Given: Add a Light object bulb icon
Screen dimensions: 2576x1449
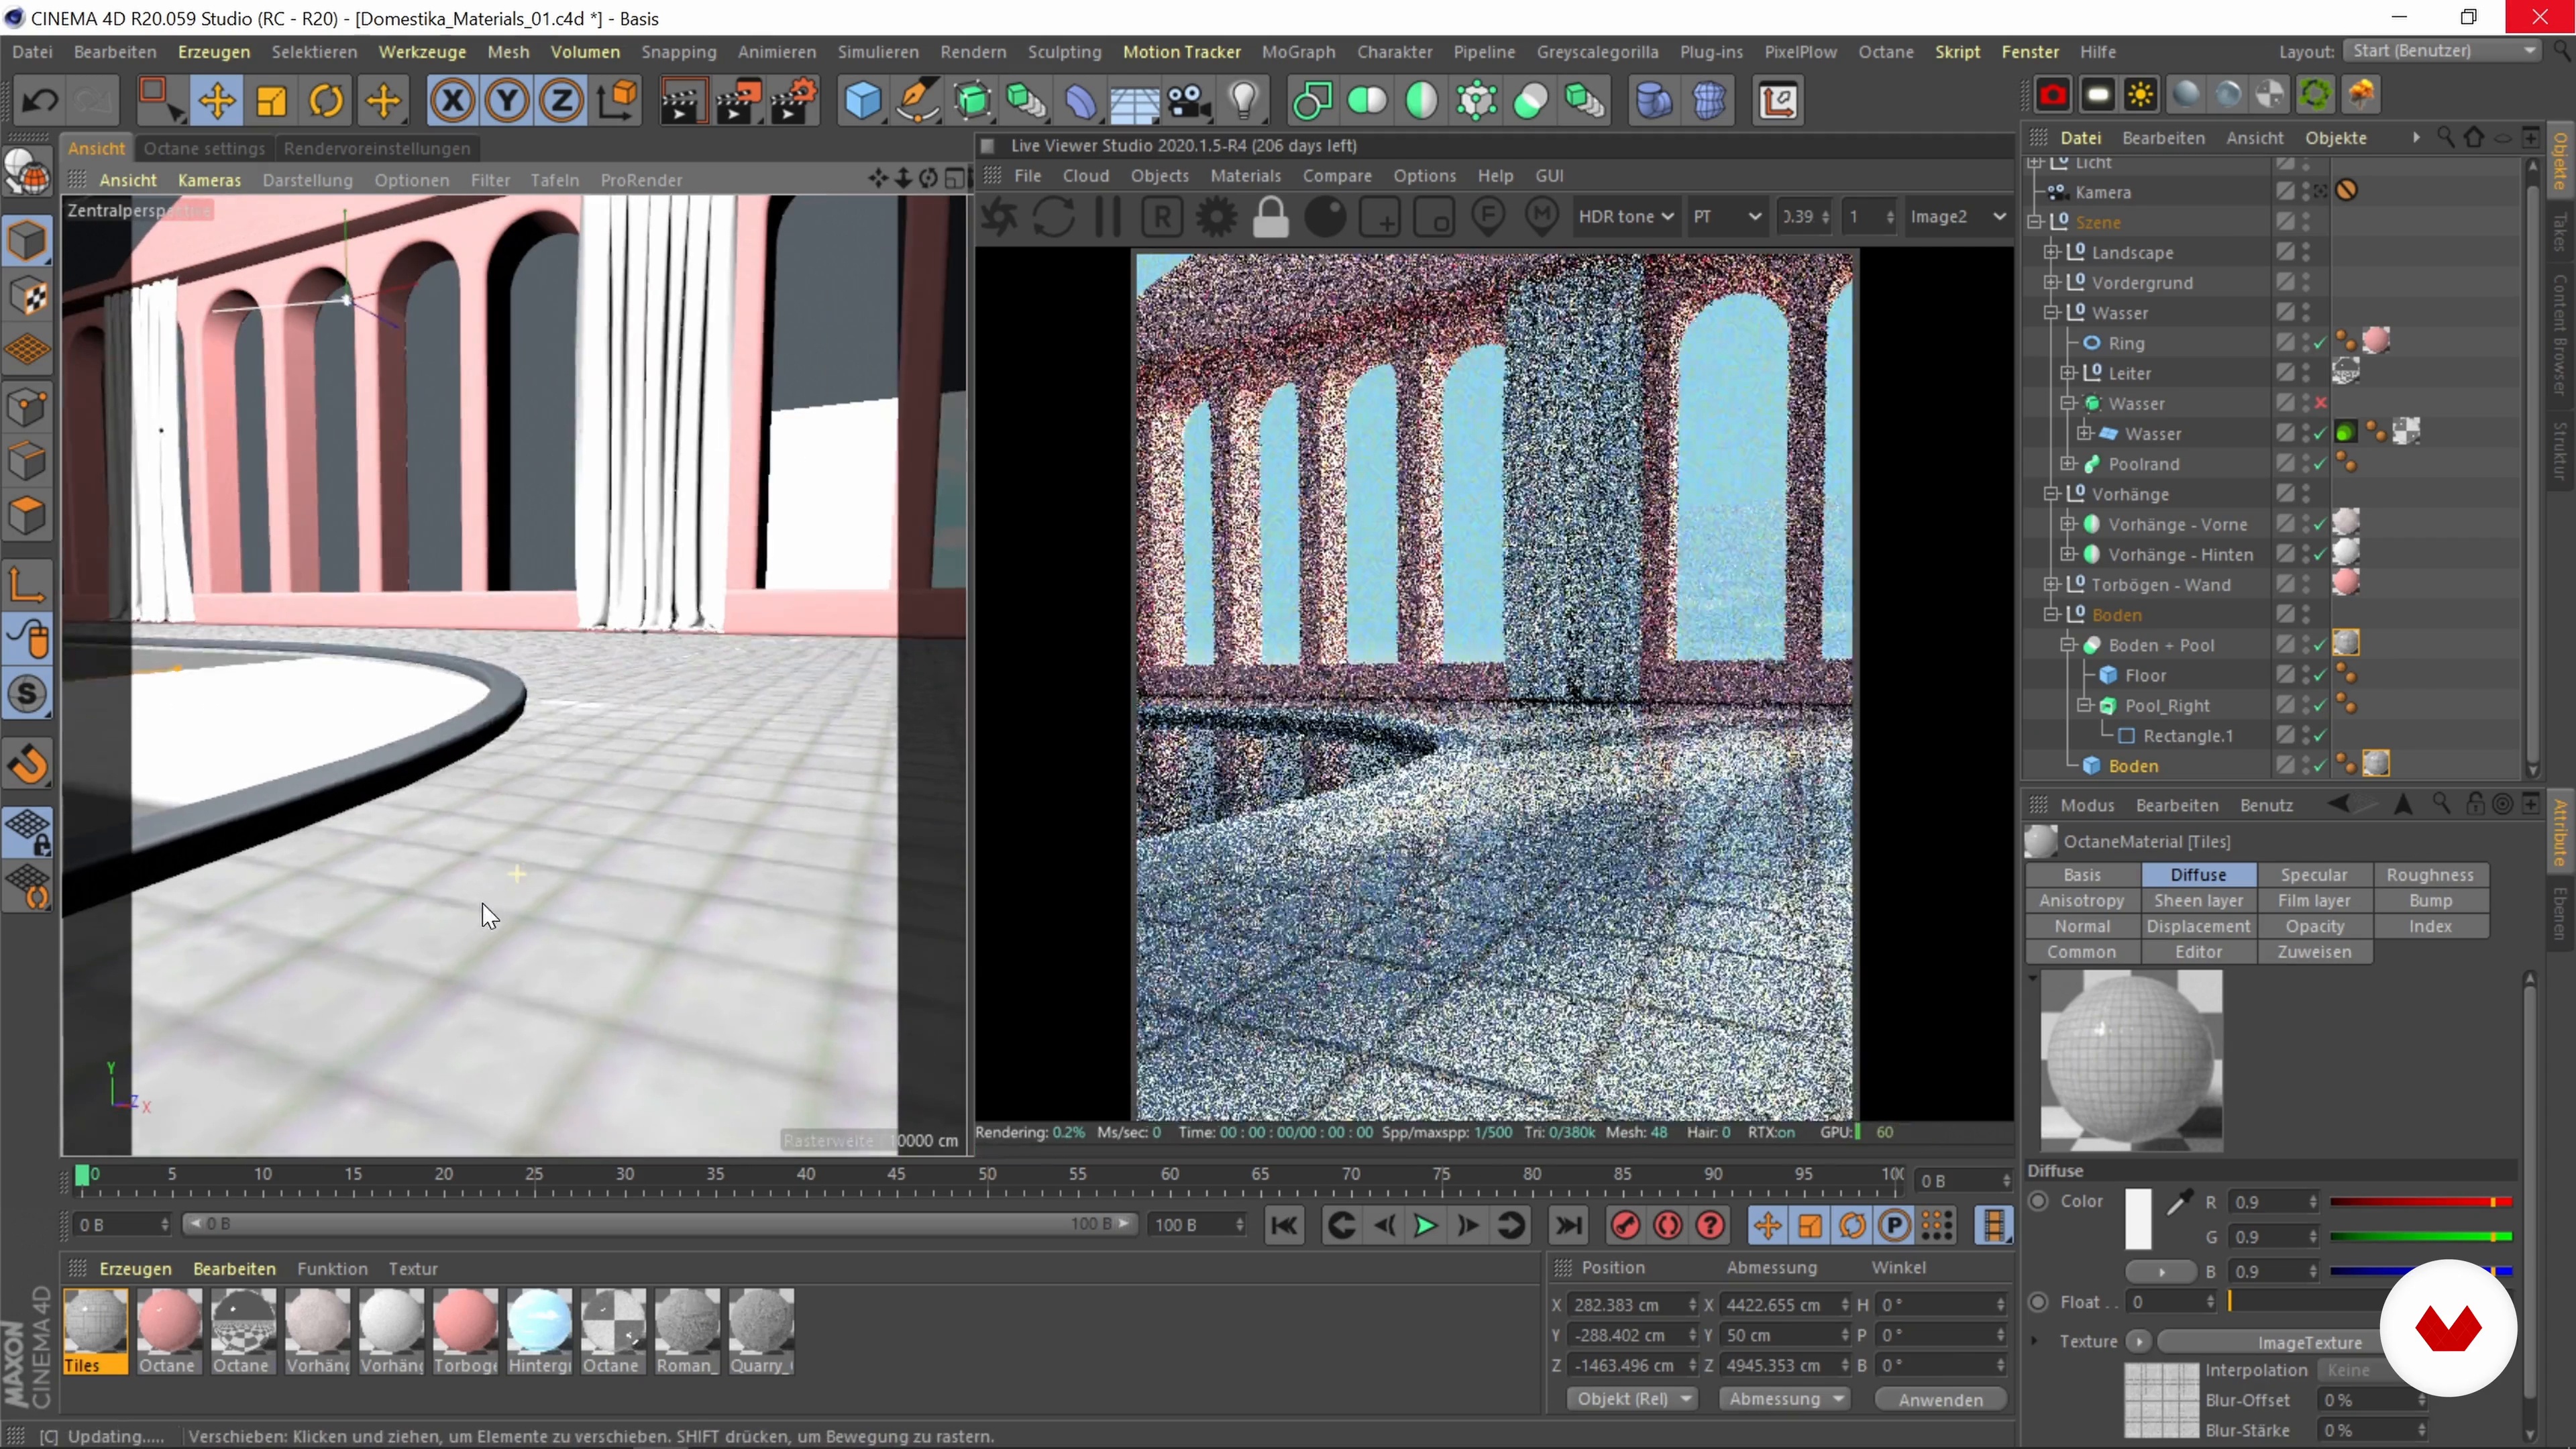Looking at the screenshot, I should [x=1244, y=101].
